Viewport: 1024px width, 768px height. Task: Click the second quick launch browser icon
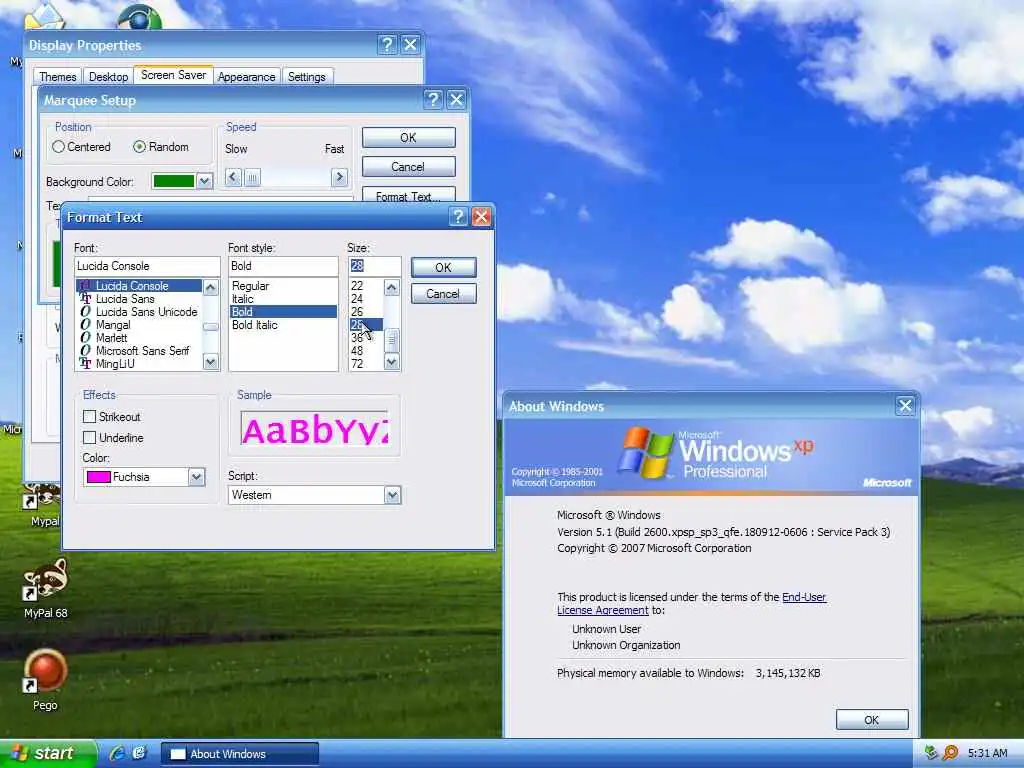[x=139, y=754]
